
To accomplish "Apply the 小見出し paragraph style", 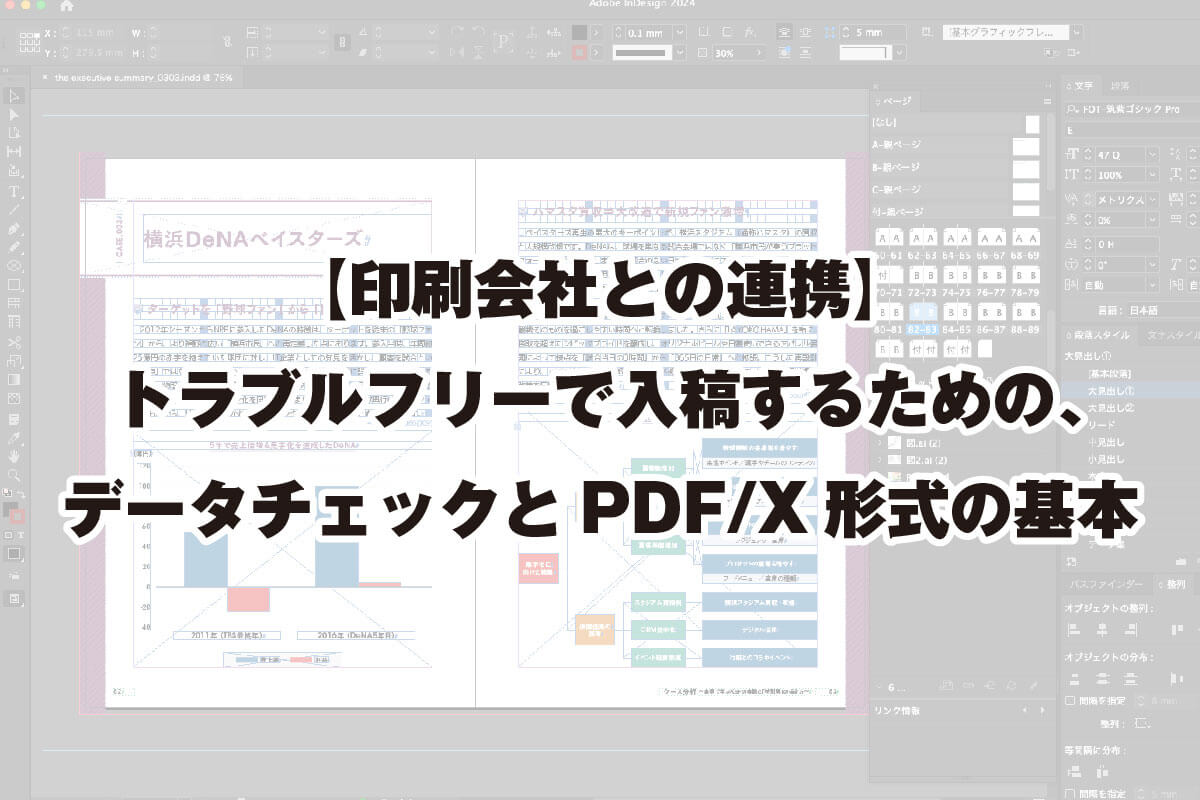I will pos(1106,459).
